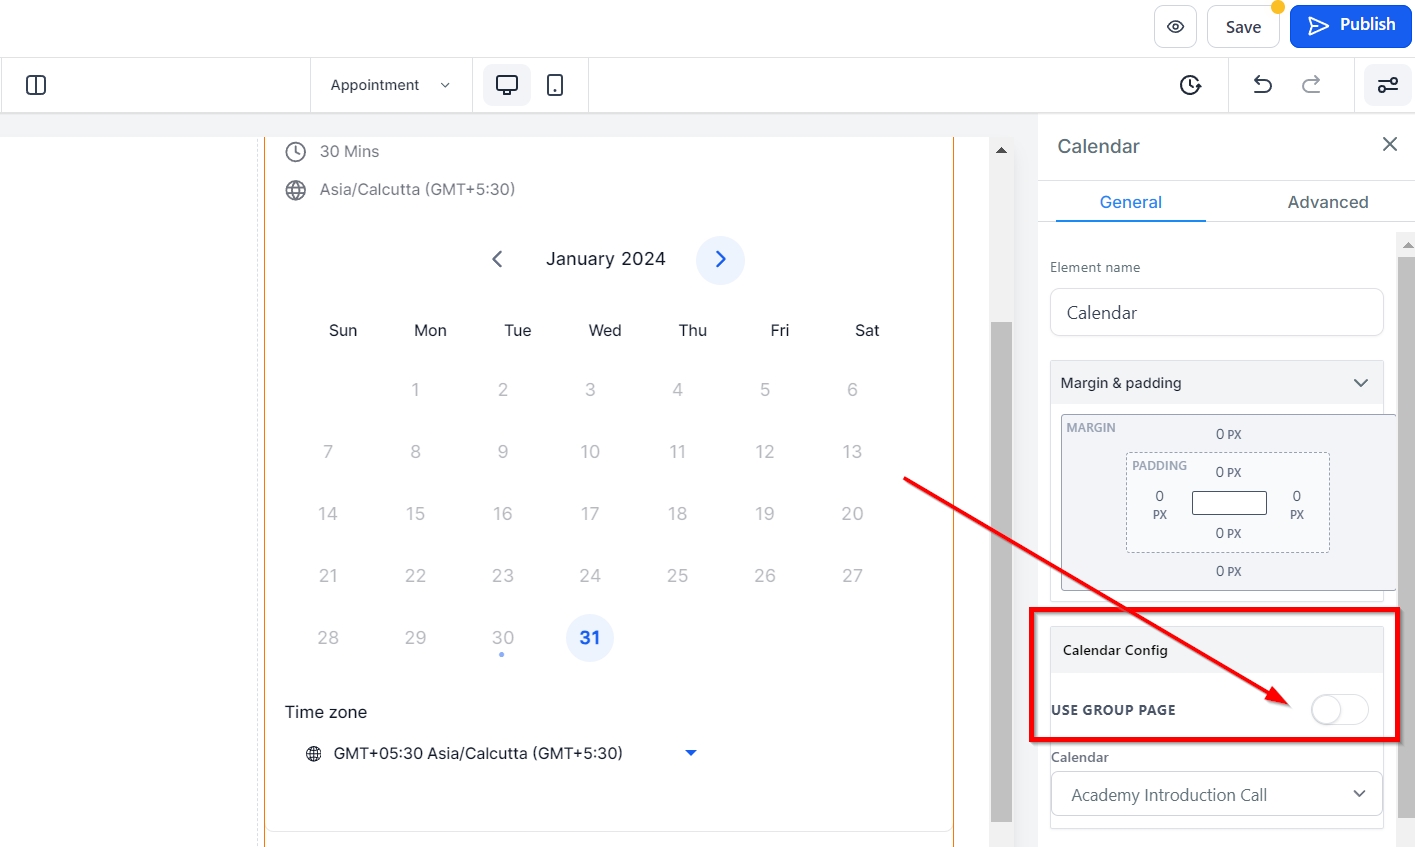Switch to mobile view
1415x847 pixels.
click(x=555, y=85)
